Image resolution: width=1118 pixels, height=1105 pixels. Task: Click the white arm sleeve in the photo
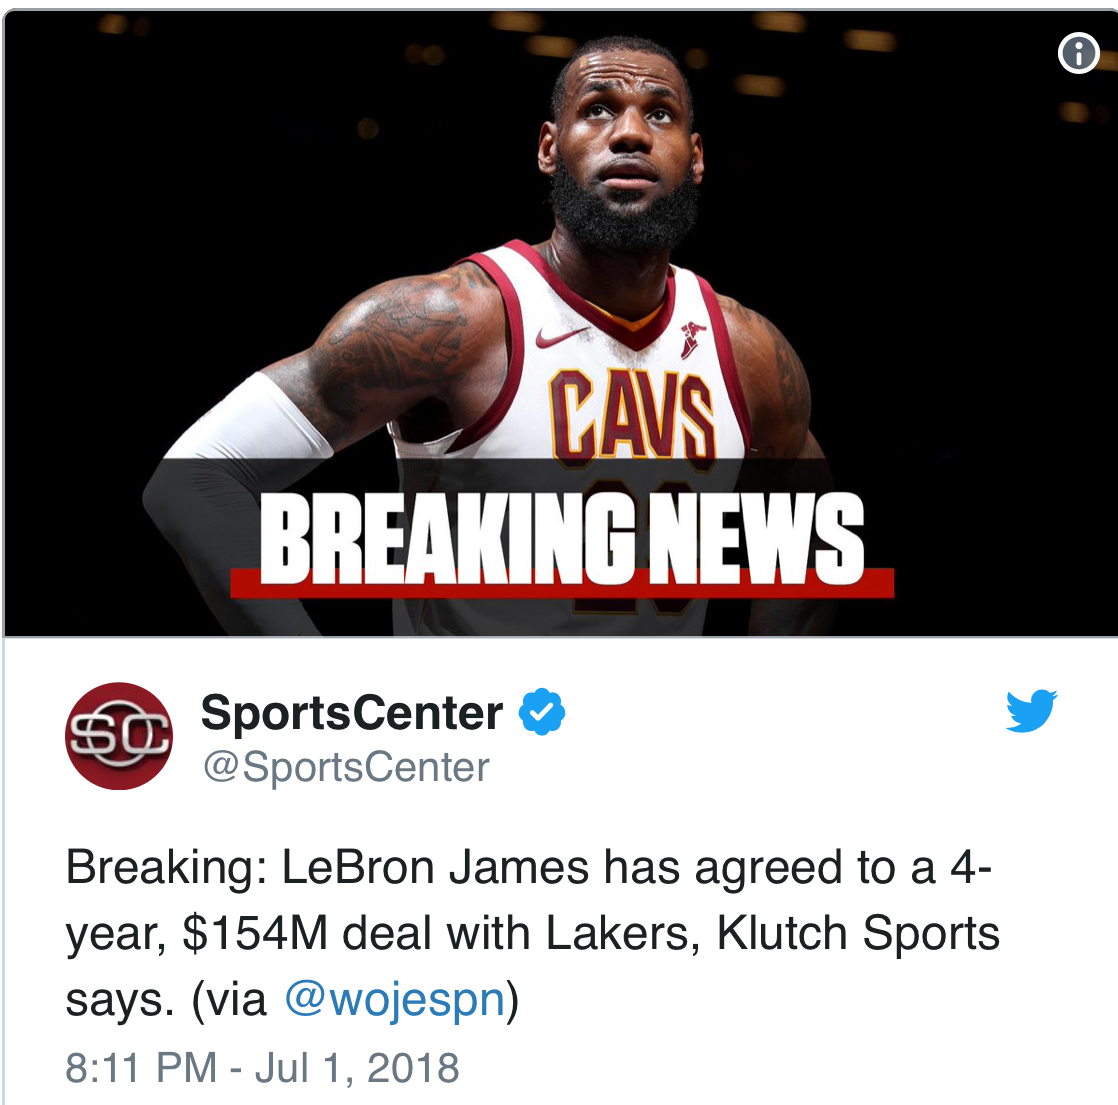[250, 421]
